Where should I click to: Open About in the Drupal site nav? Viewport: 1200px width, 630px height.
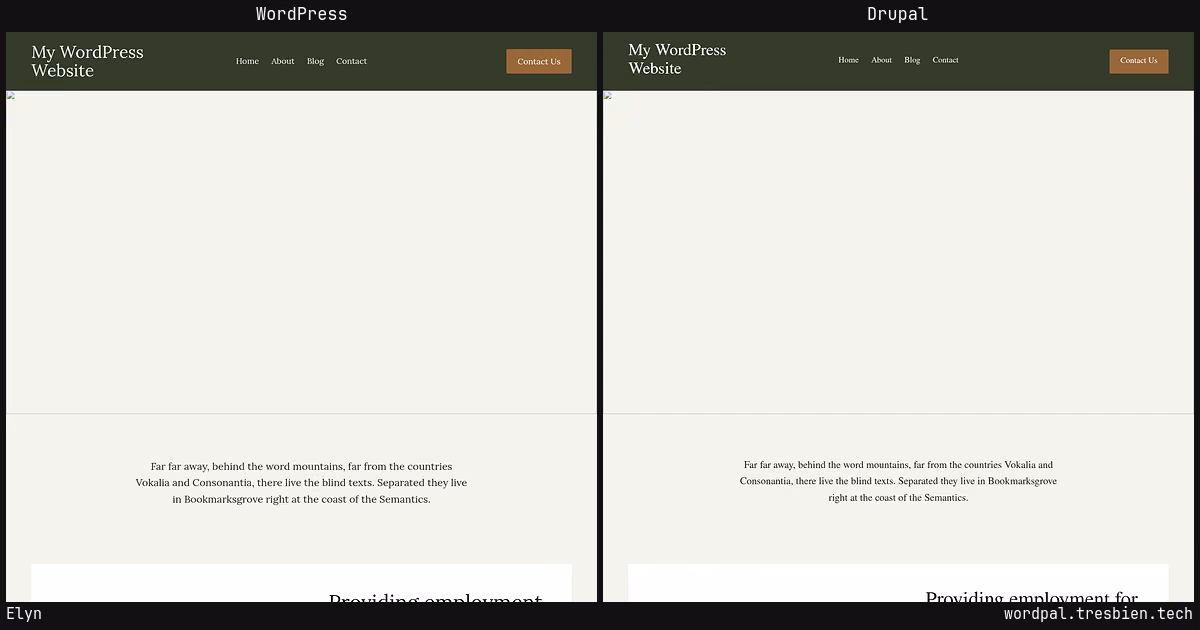point(881,60)
